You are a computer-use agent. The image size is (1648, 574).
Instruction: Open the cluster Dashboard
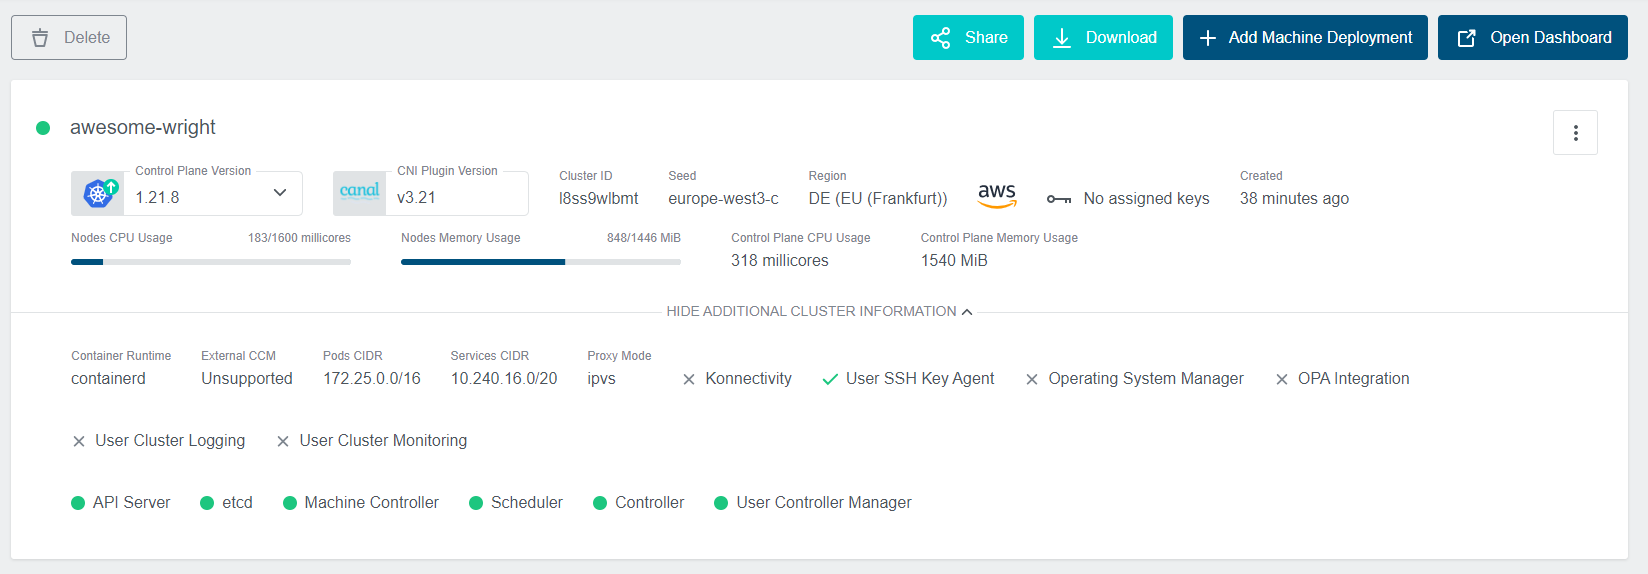(x=1532, y=38)
